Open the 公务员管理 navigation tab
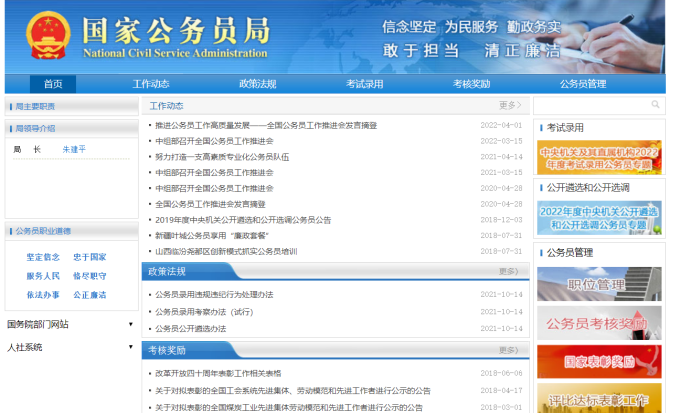 click(583, 84)
